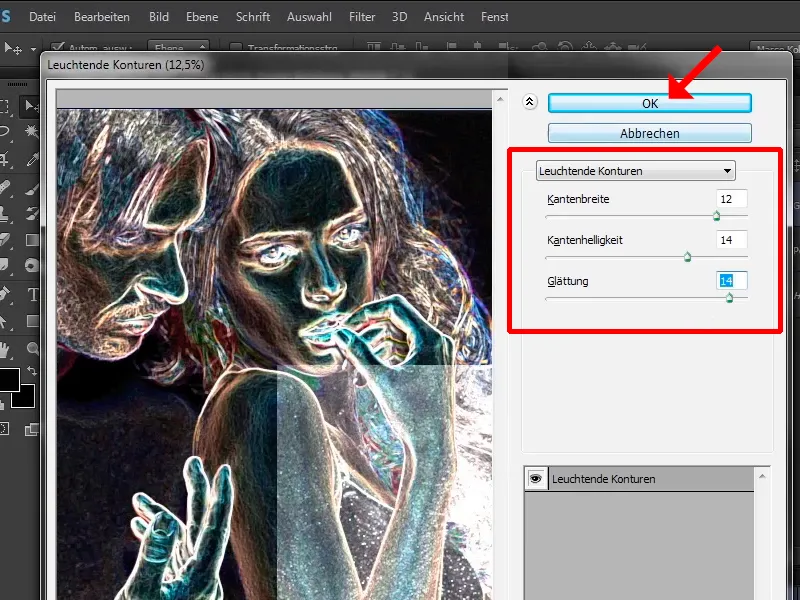Click effect layer list scroll-up arrow
Screen dimensions: 800x600
(762, 476)
